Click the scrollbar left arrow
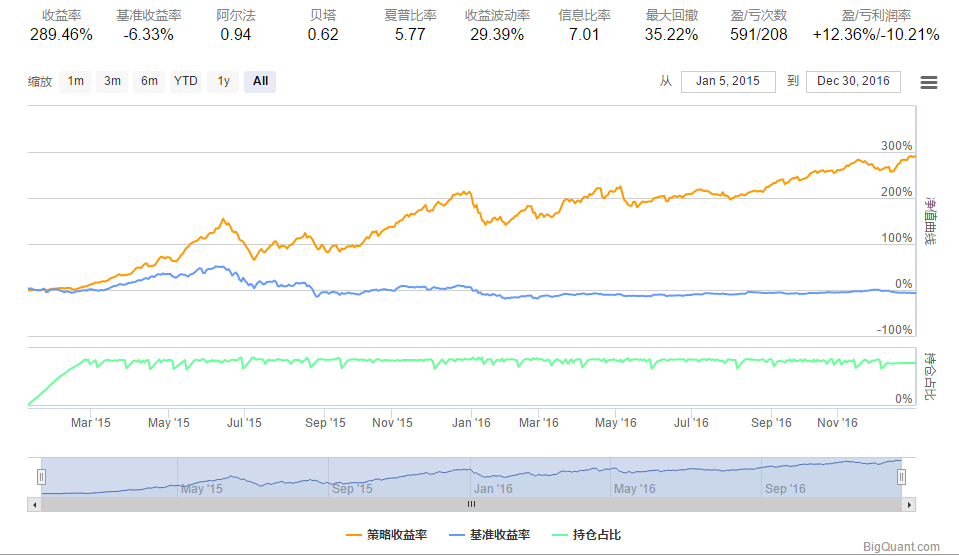The height and width of the screenshot is (556, 959). point(34,504)
